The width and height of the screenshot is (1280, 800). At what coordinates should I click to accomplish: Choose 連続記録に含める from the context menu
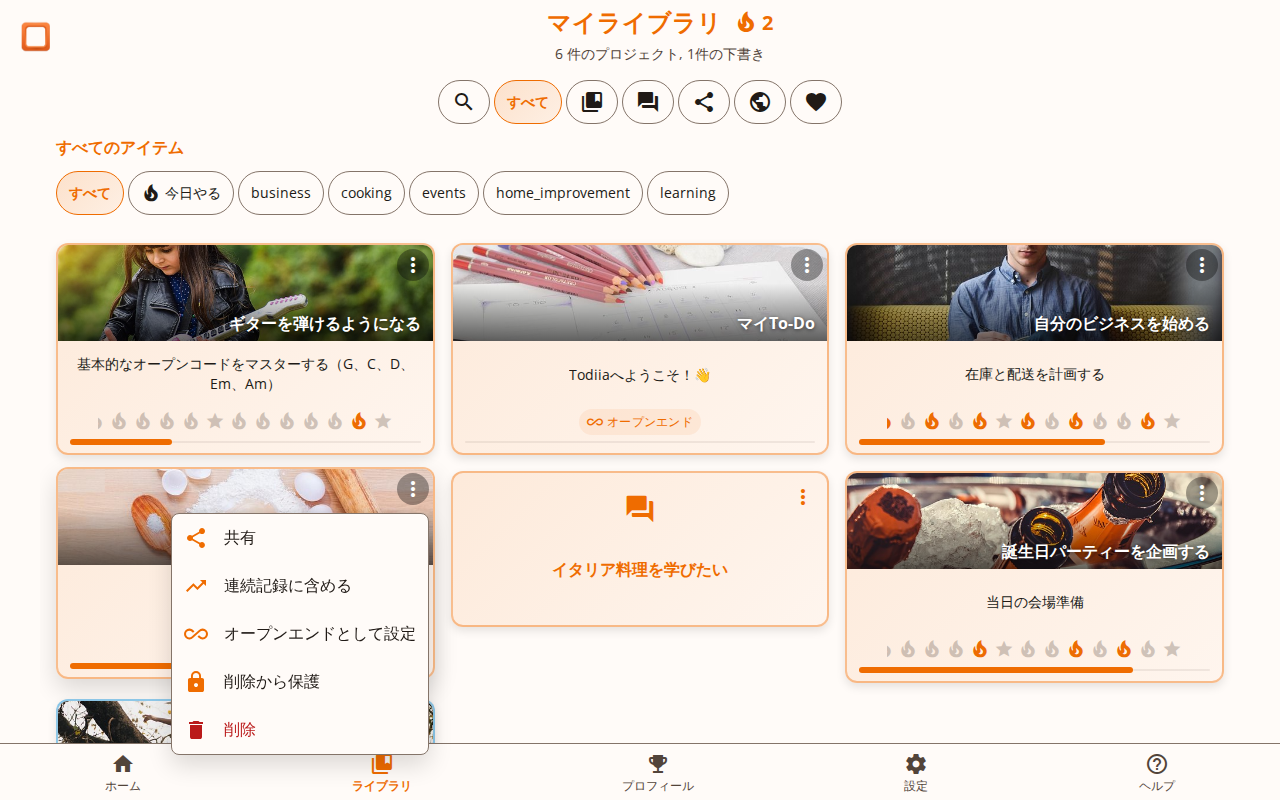(300, 586)
